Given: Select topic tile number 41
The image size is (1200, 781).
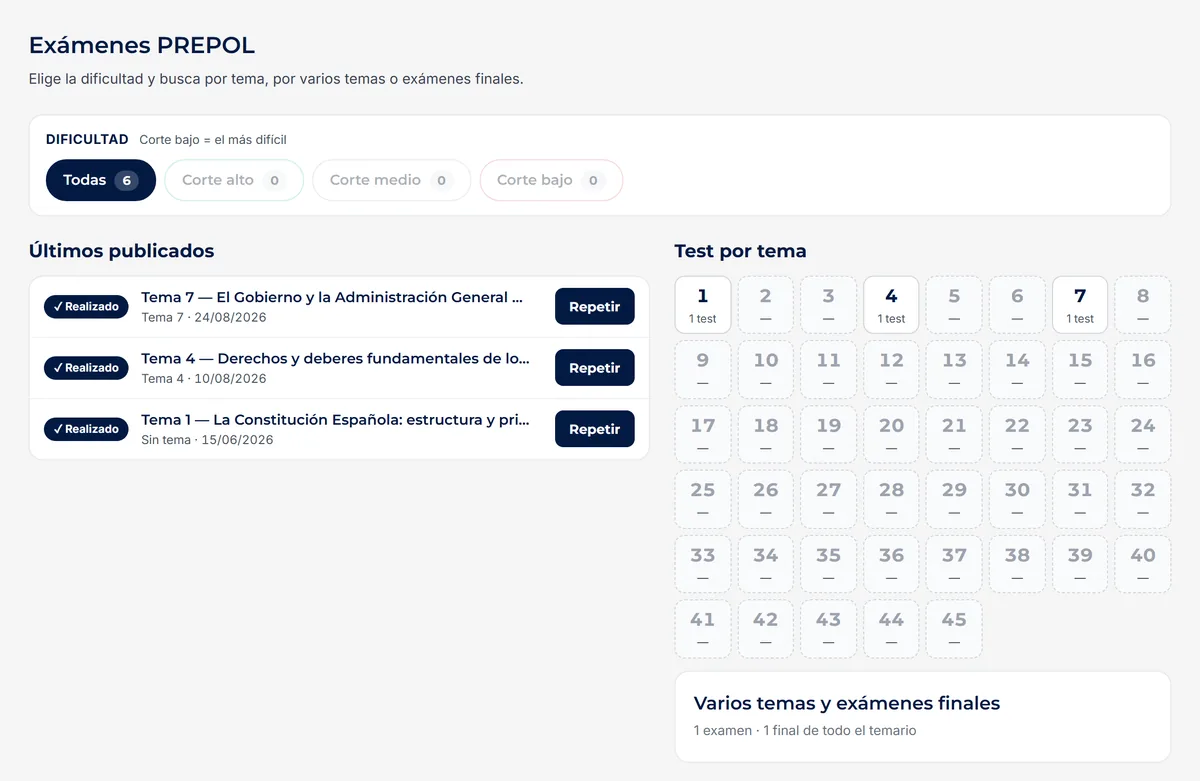Looking at the screenshot, I should (703, 630).
